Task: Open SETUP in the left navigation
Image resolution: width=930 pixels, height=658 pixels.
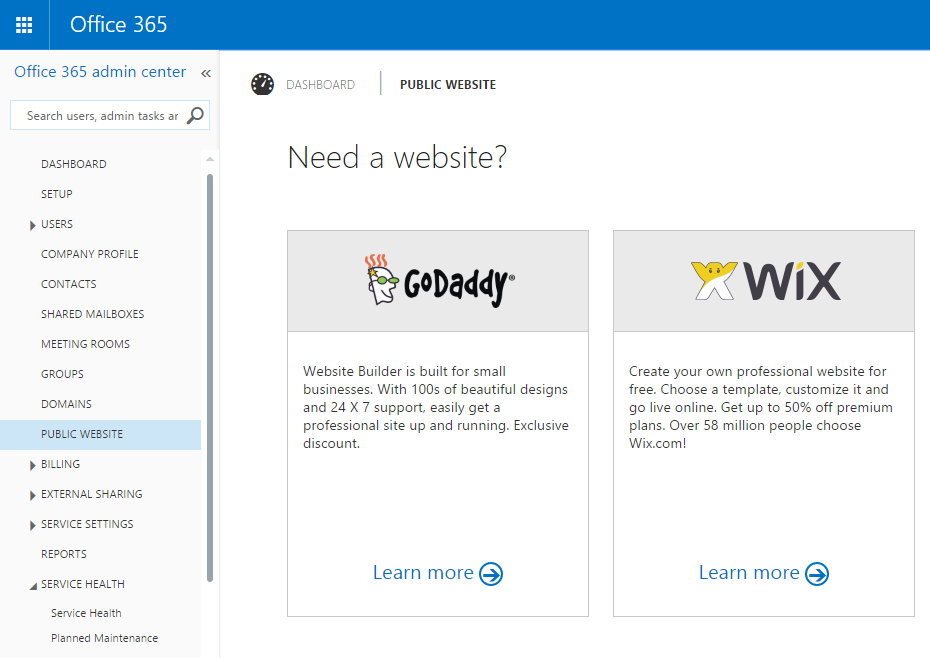Action: [56, 194]
